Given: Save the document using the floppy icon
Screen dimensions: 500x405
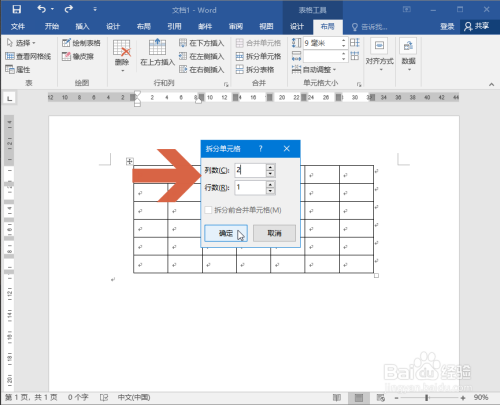Looking at the screenshot, I should click(x=17, y=9).
